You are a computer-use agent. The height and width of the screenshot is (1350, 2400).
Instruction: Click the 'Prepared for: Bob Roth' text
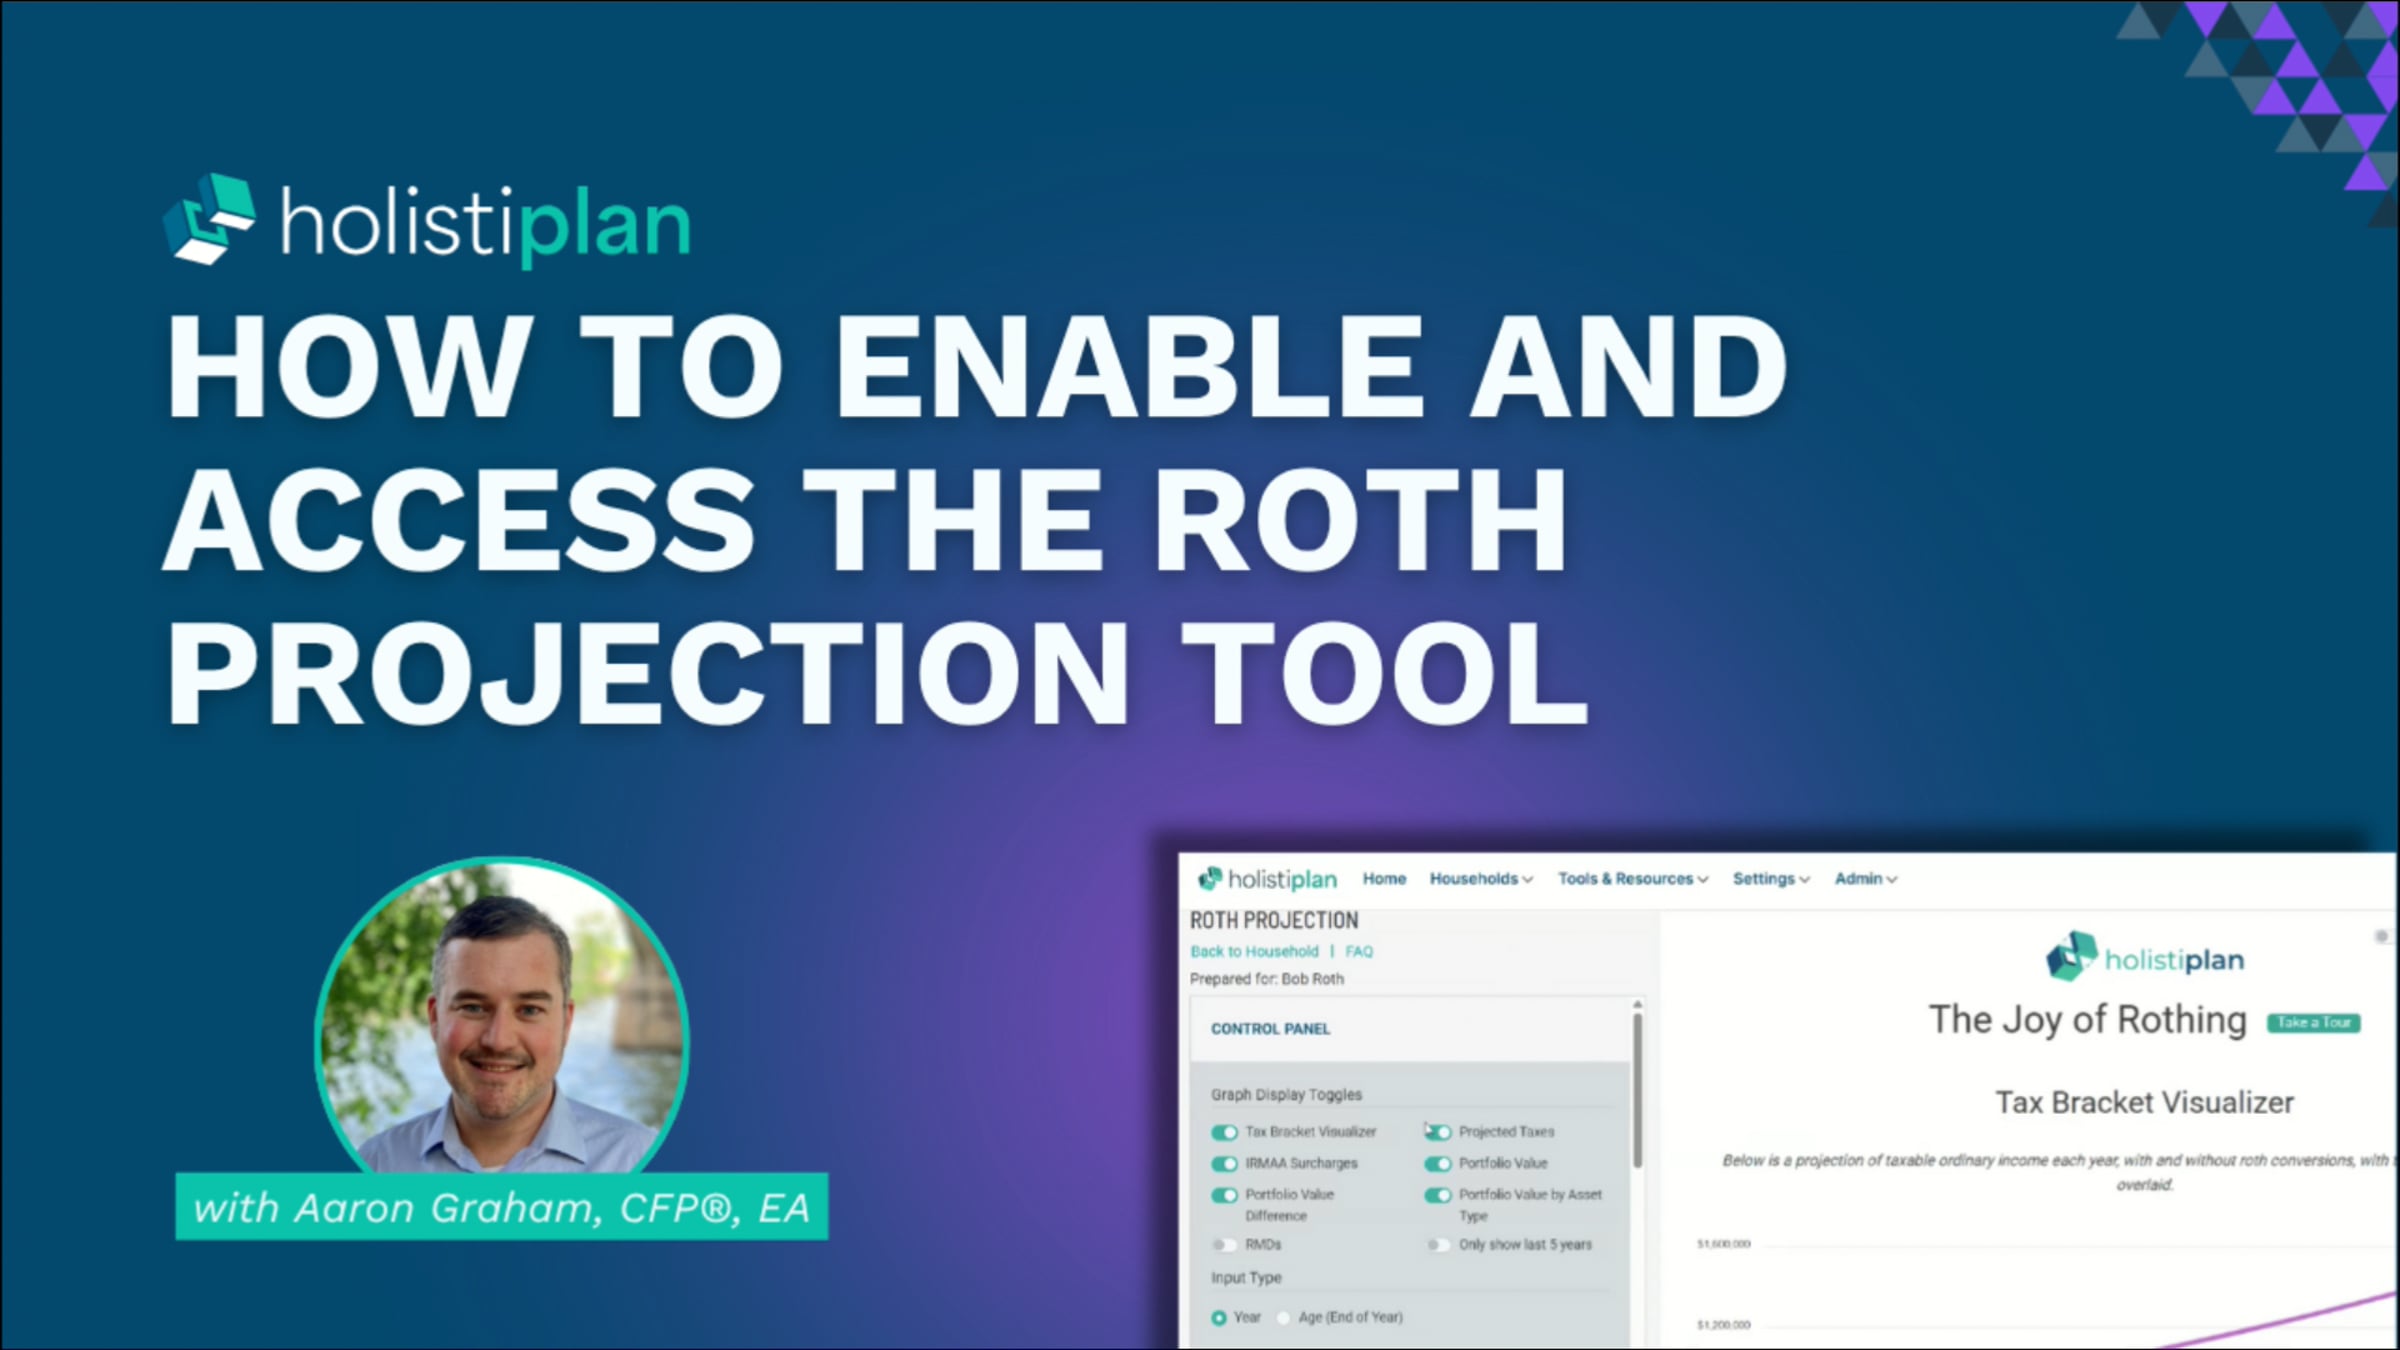1267,979
